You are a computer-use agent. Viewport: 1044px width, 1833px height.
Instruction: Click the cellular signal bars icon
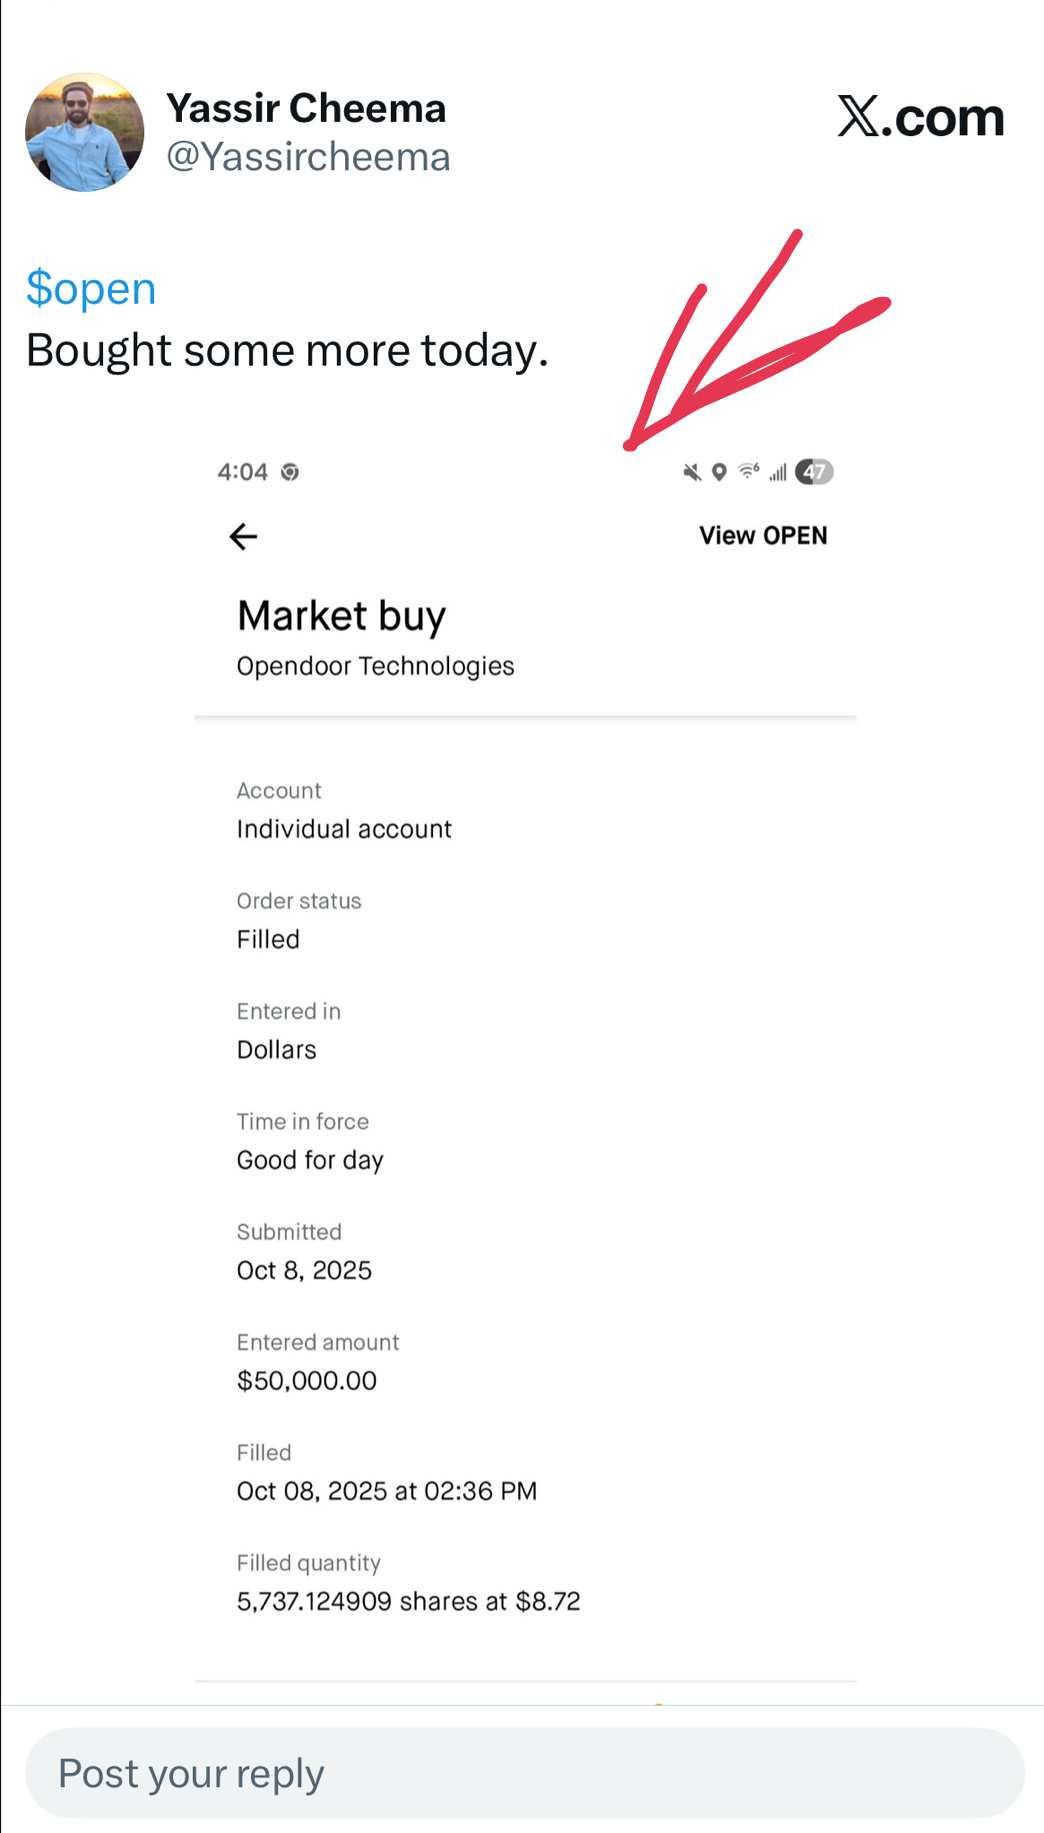[778, 472]
